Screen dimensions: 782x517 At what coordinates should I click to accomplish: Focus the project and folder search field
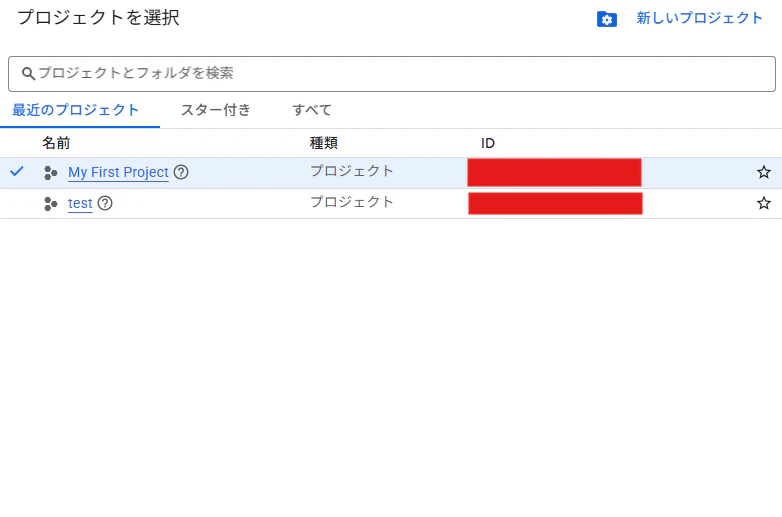coord(392,74)
